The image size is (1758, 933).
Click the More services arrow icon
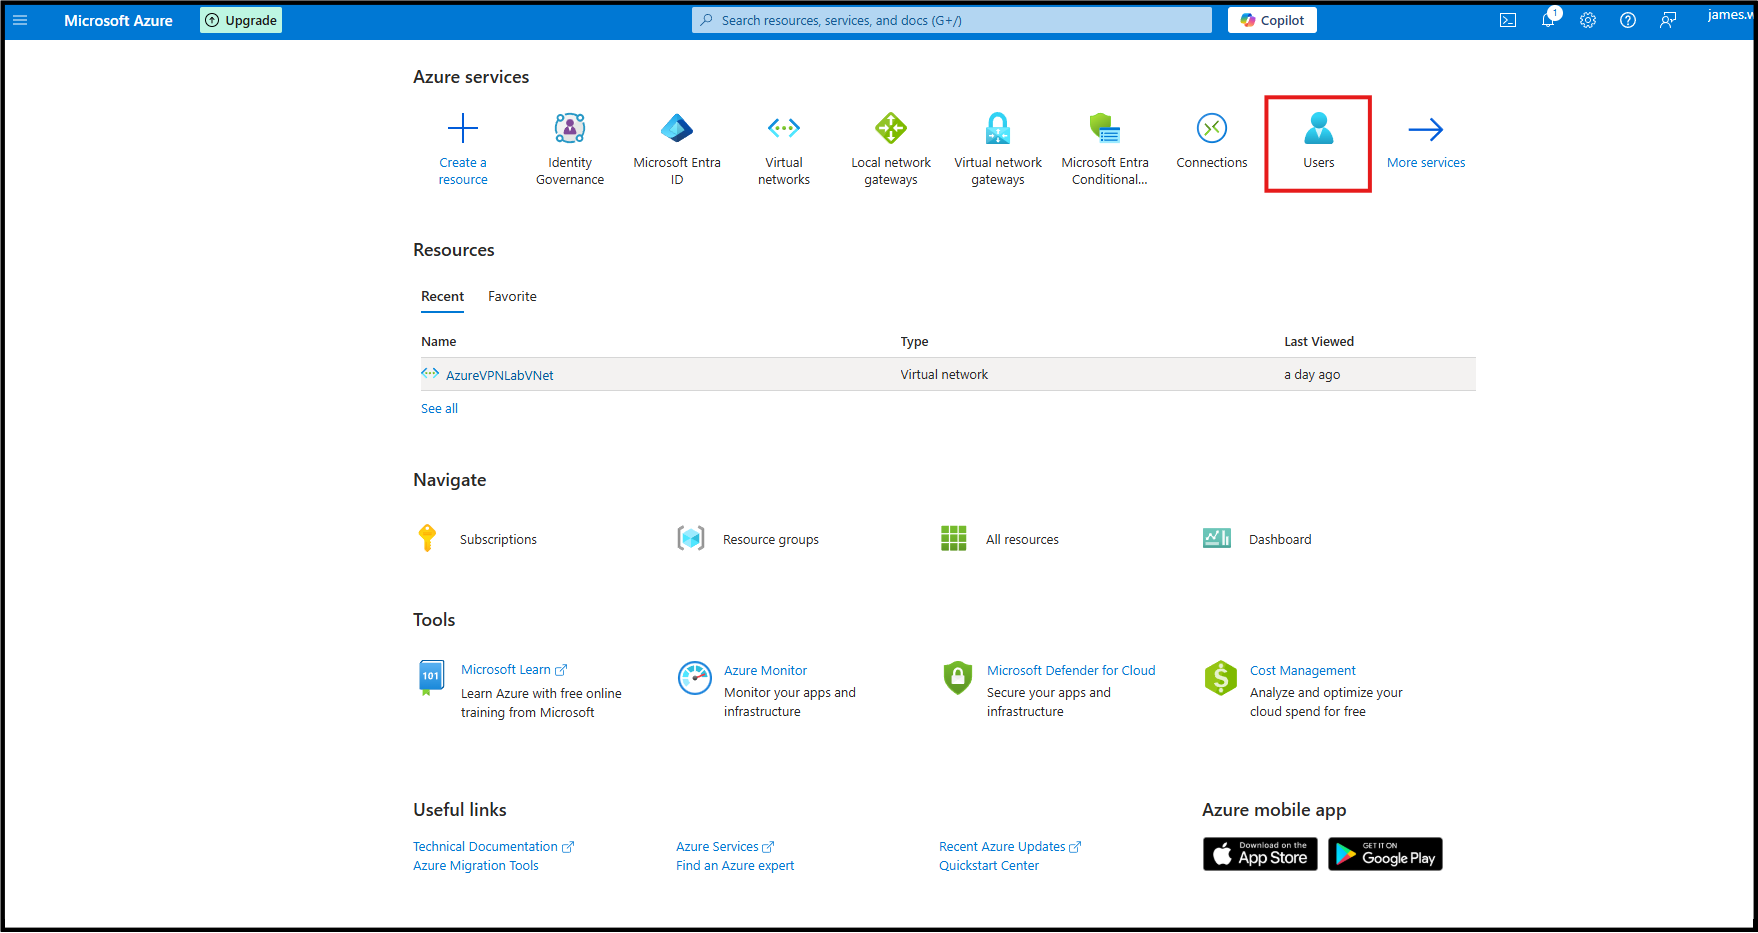[x=1426, y=129]
